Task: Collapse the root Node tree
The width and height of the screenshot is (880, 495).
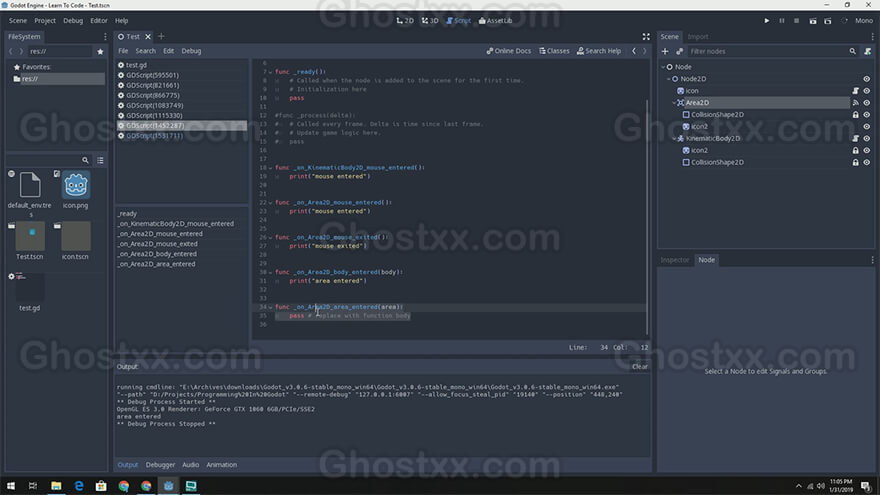Action: (x=663, y=67)
